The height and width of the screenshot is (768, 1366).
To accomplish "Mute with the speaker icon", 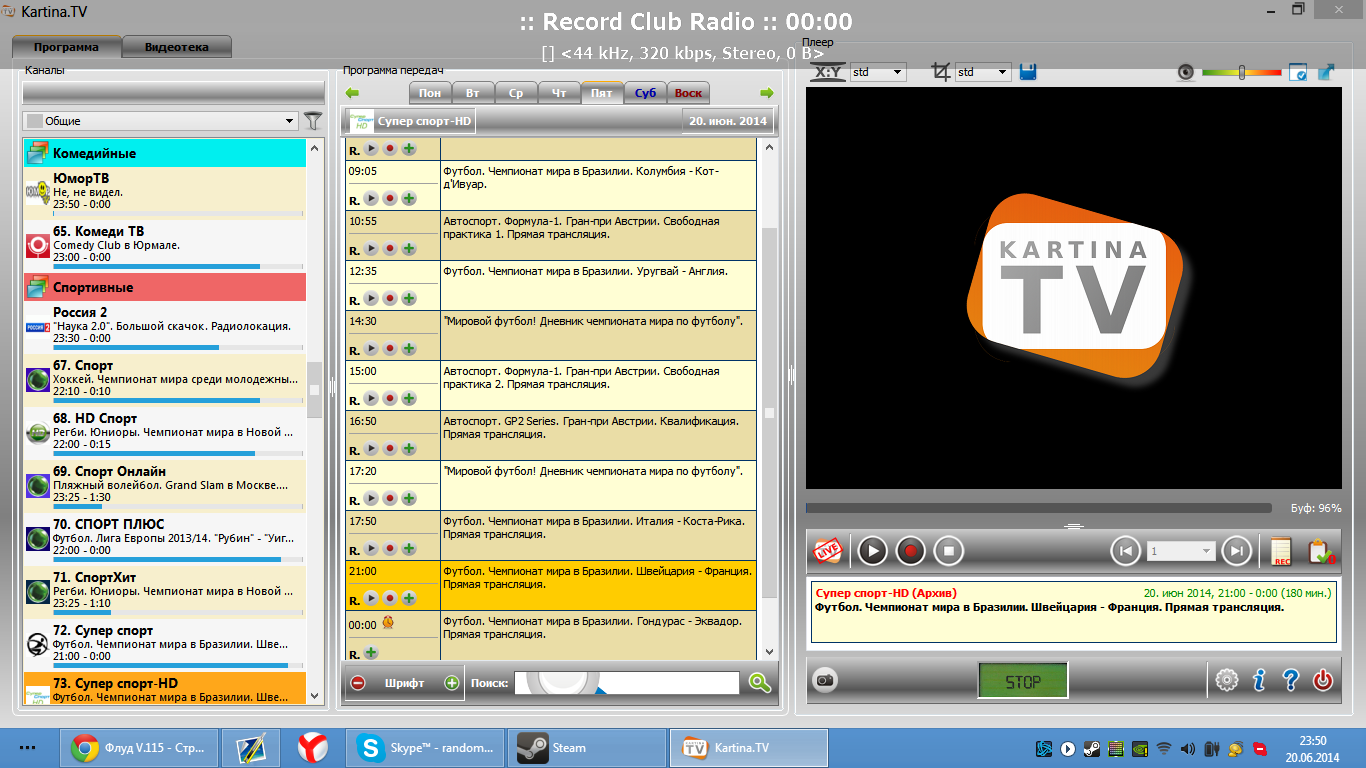I will point(1186,72).
